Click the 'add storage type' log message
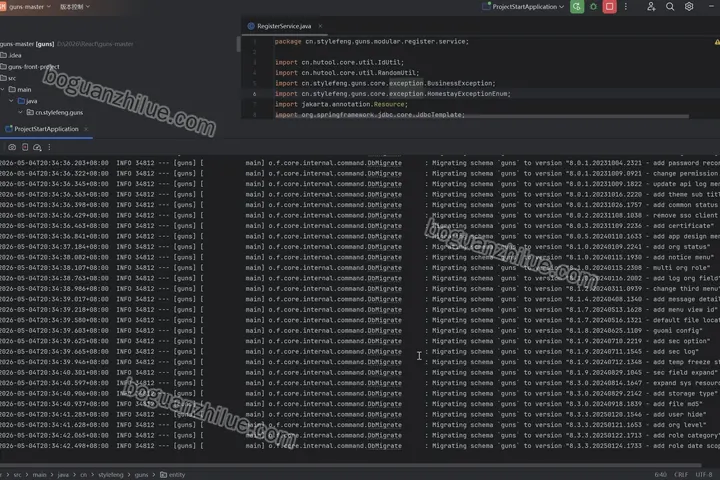The image size is (720, 480). coord(685,394)
